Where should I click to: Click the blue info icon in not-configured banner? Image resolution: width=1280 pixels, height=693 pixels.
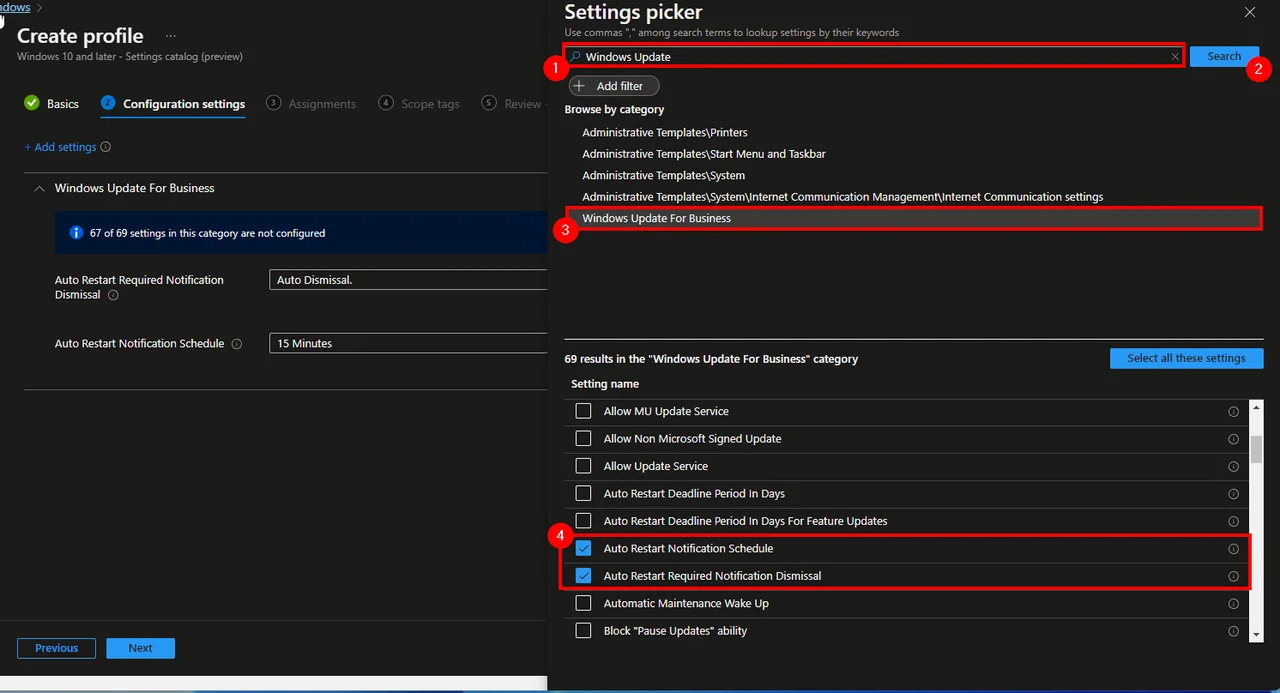coord(76,233)
